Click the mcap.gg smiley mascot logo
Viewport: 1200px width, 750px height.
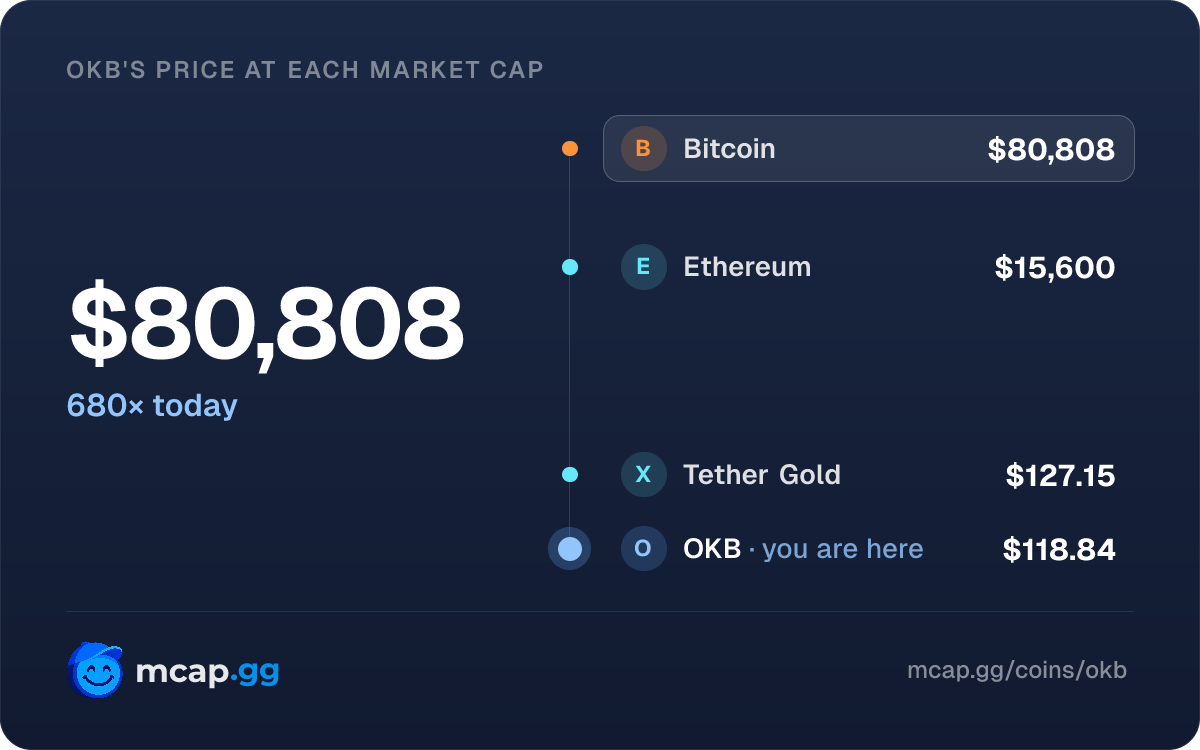click(96, 670)
